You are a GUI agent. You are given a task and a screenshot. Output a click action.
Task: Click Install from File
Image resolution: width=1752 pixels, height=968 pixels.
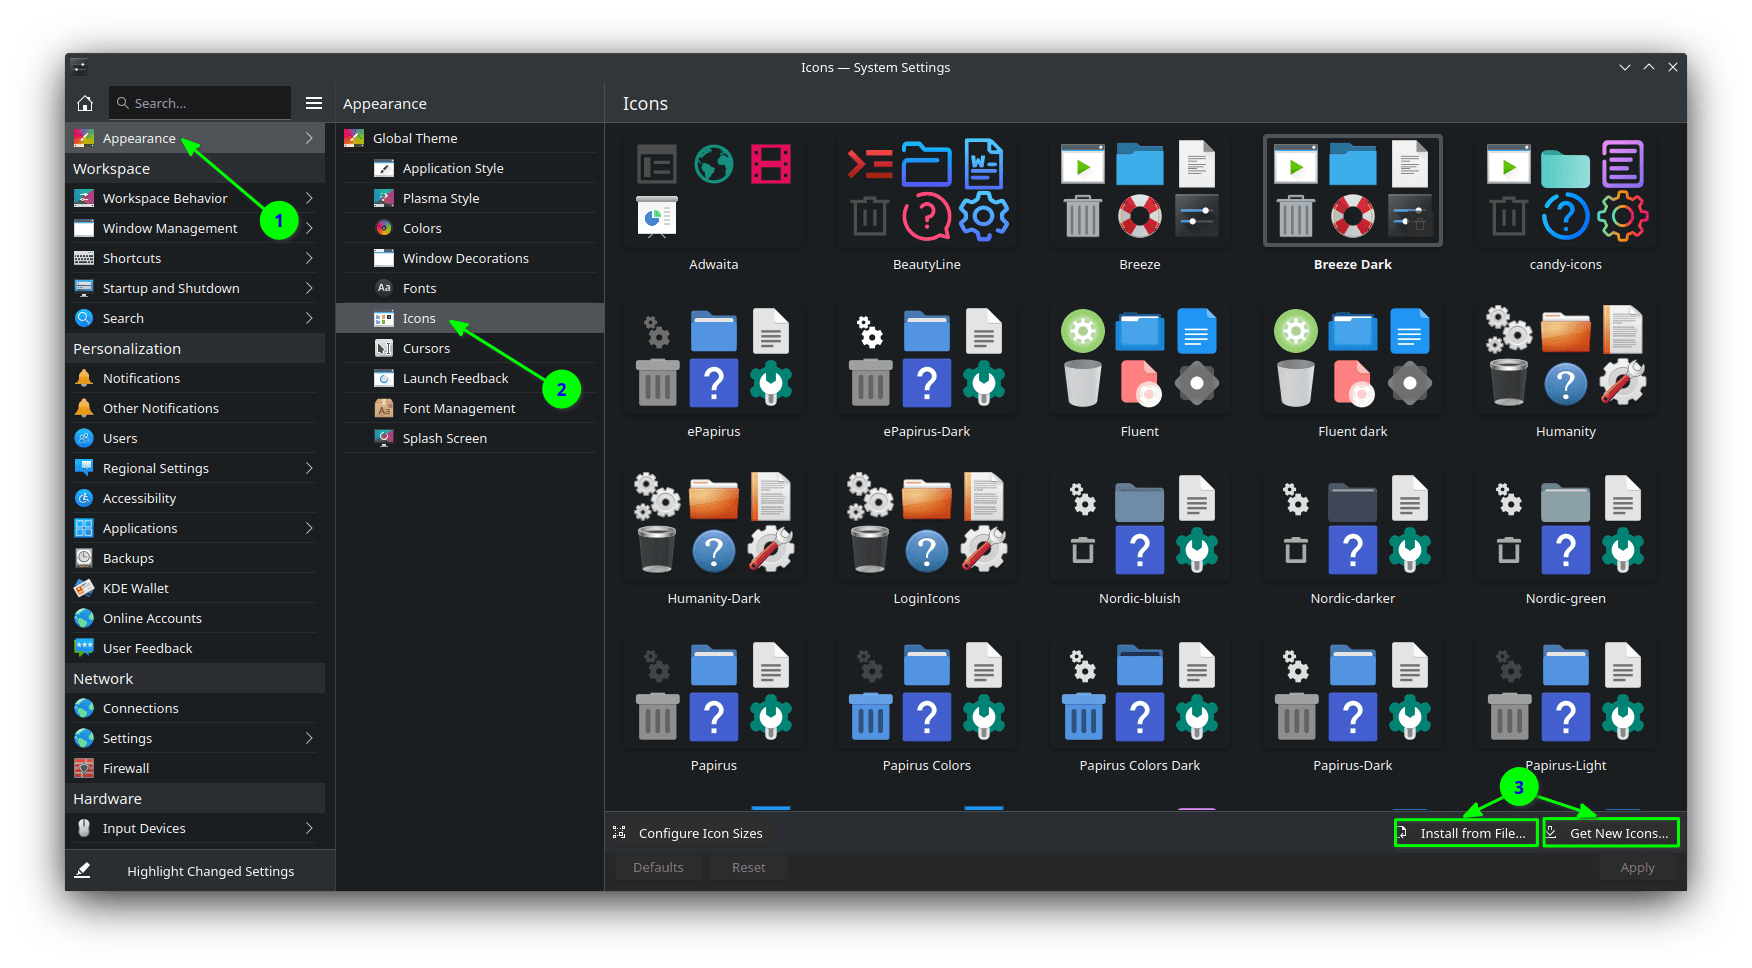1465,832
